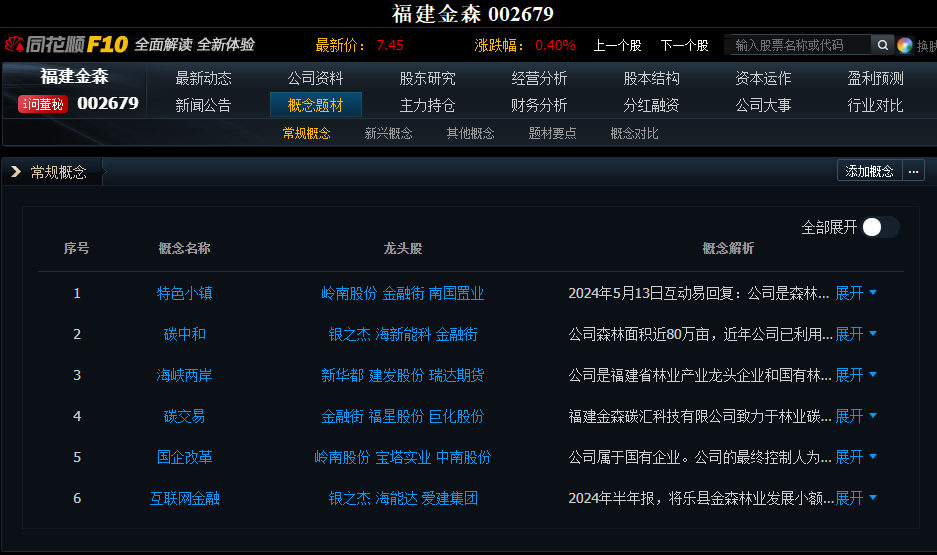Expand the 互联网金融 concept analysis
Screen dimensions: 937x555
click(x=856, y=498)
